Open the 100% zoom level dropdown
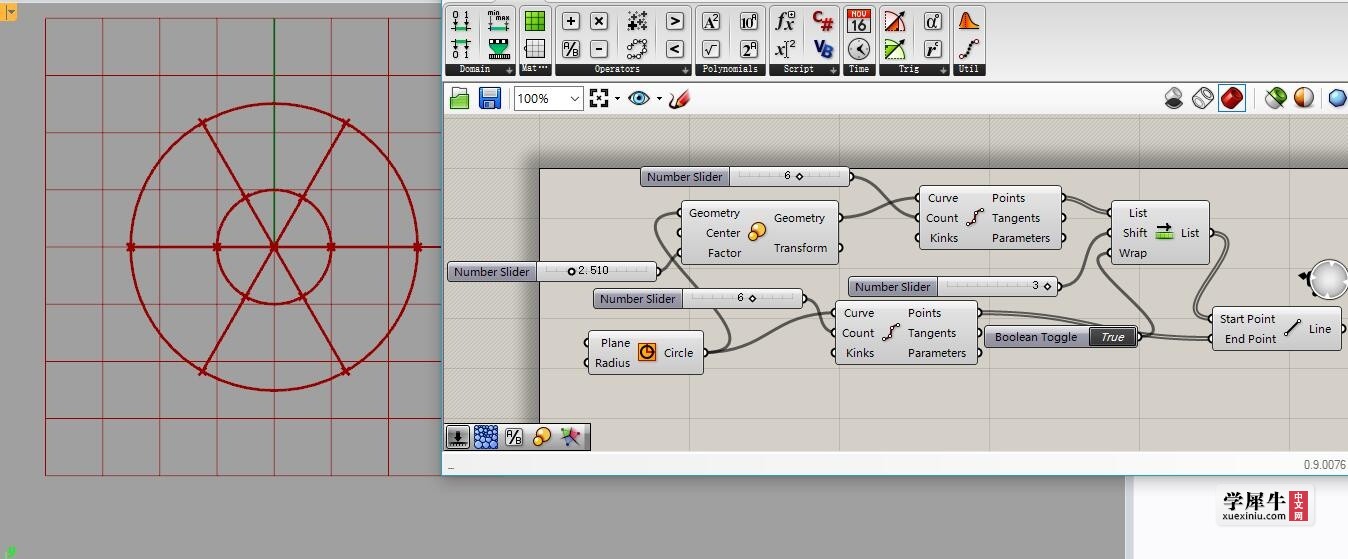1348x559 pixels. coord(575,98)
